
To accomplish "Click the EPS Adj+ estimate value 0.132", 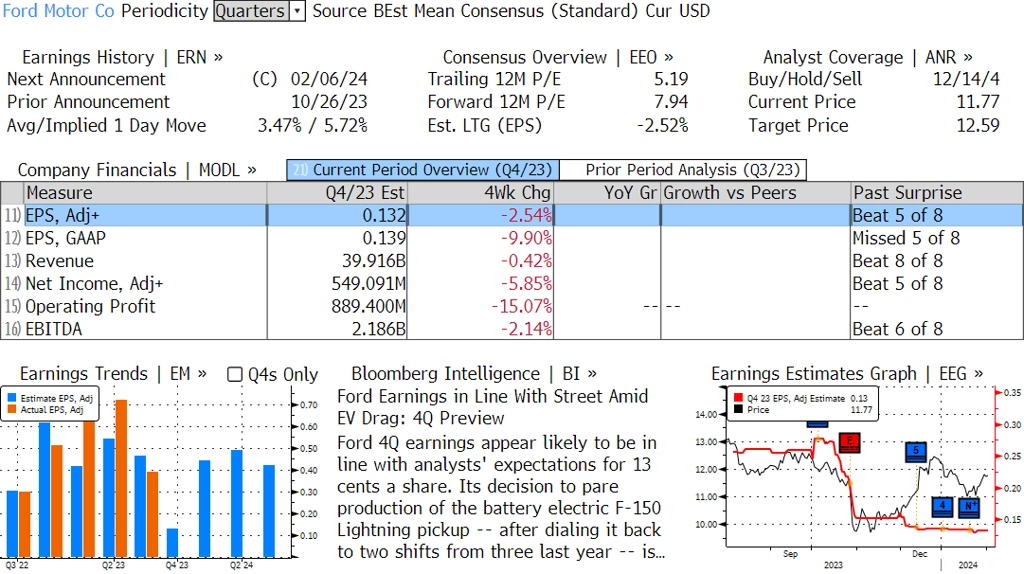I will coord(384,215).
